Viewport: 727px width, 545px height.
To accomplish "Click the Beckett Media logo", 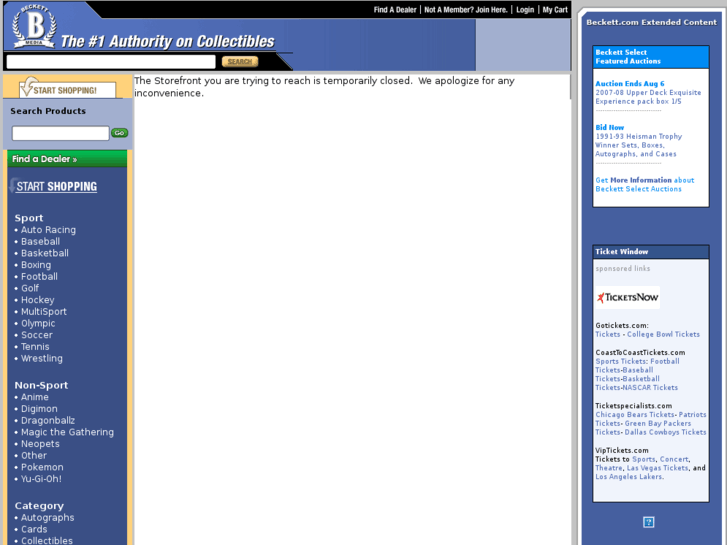I will coord(34,26).
